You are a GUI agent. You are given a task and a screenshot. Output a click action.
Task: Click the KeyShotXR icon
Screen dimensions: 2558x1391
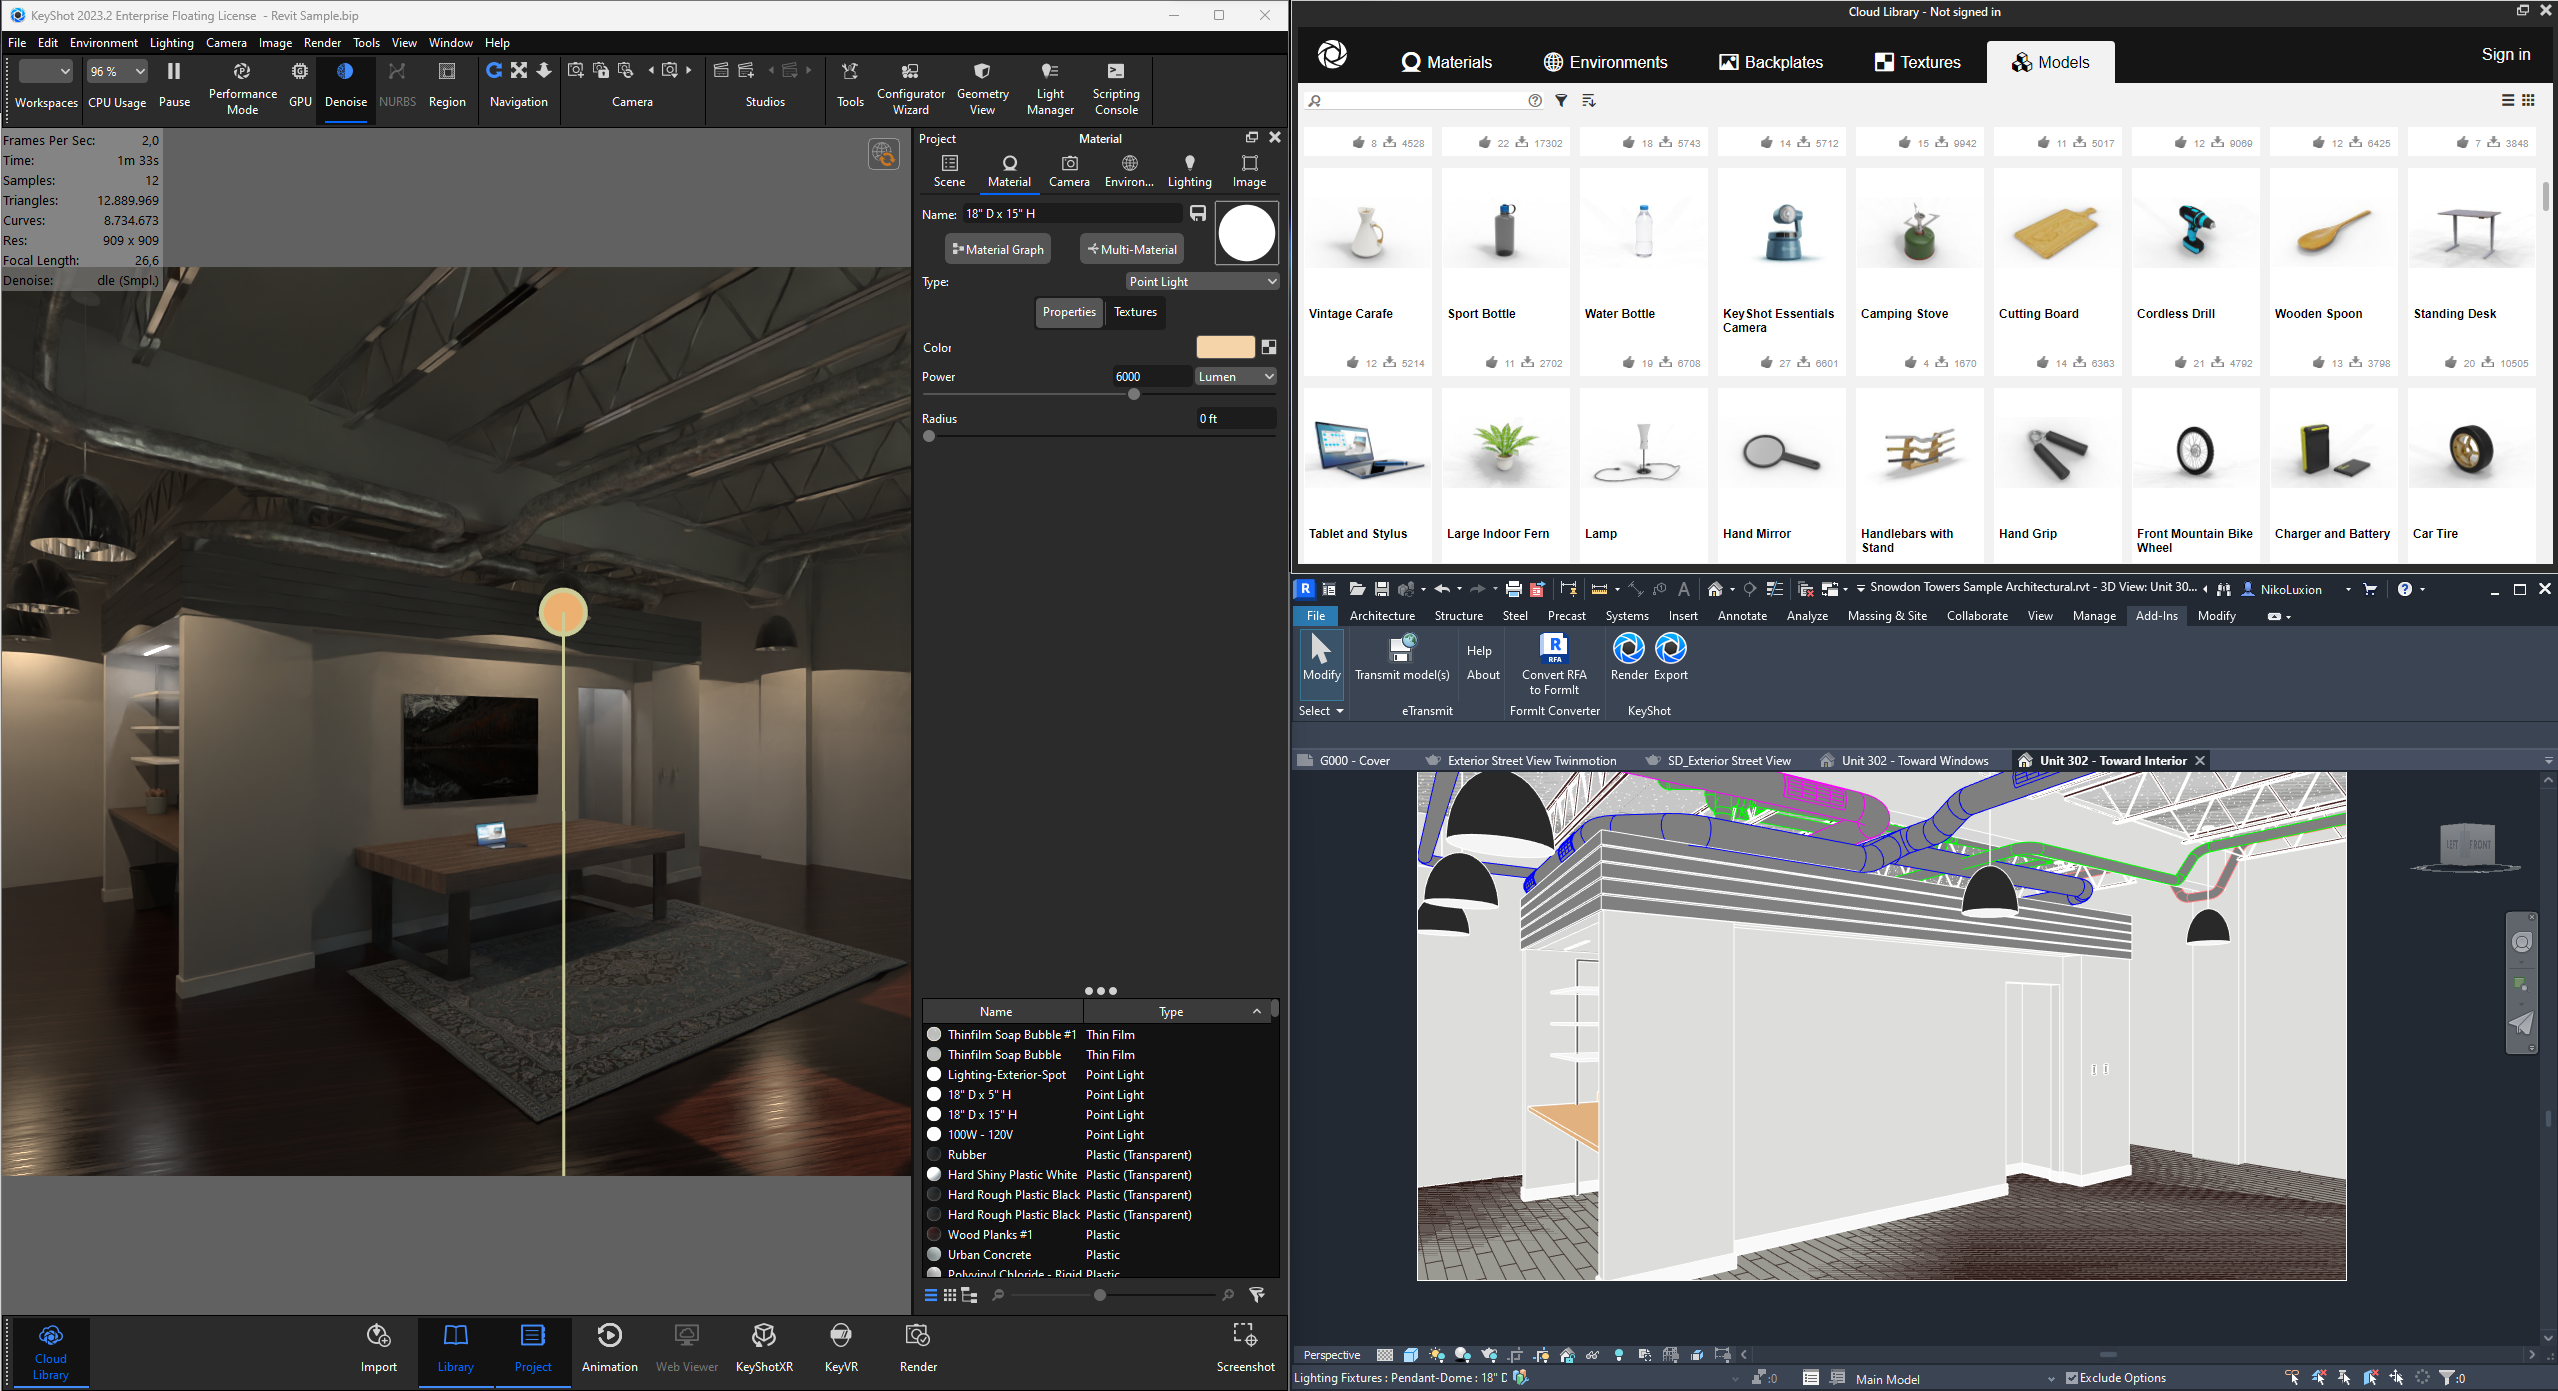[x=764, y=1346]
